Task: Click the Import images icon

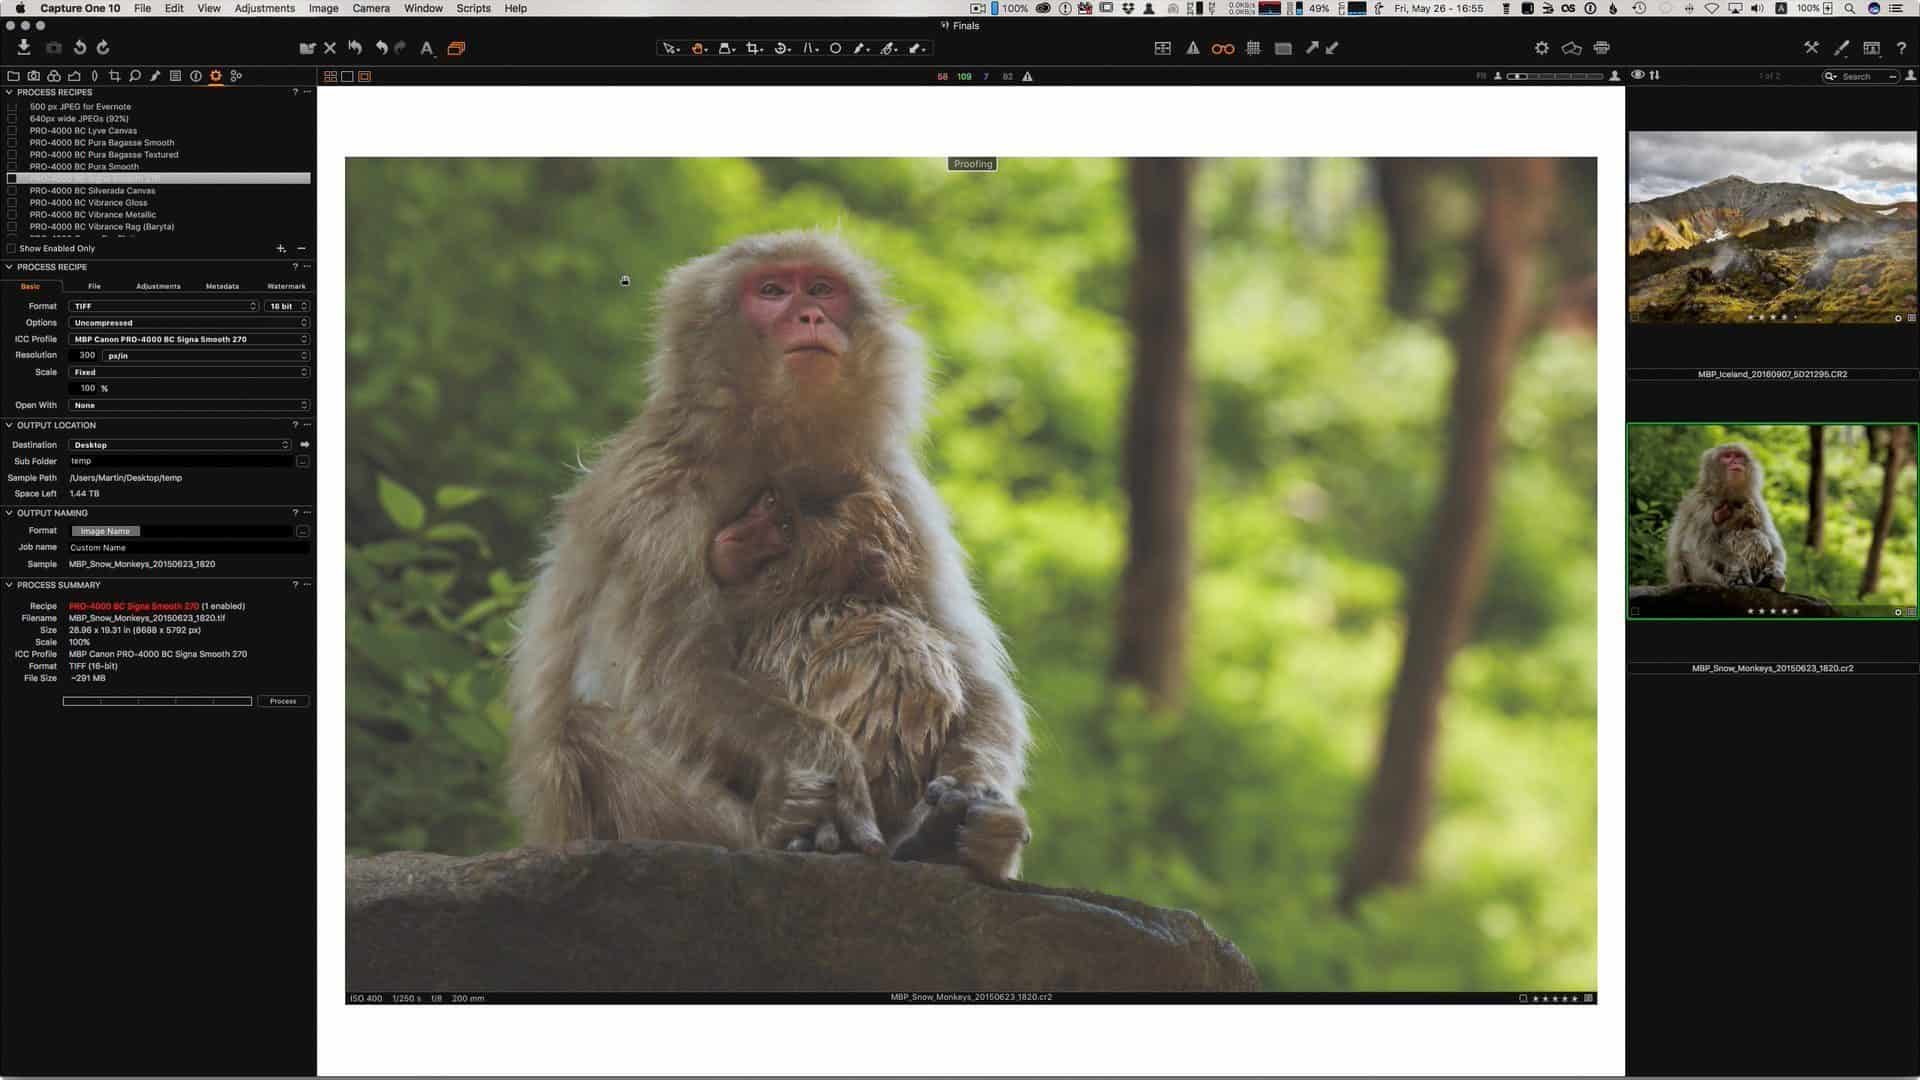Action: pos(24,48)
